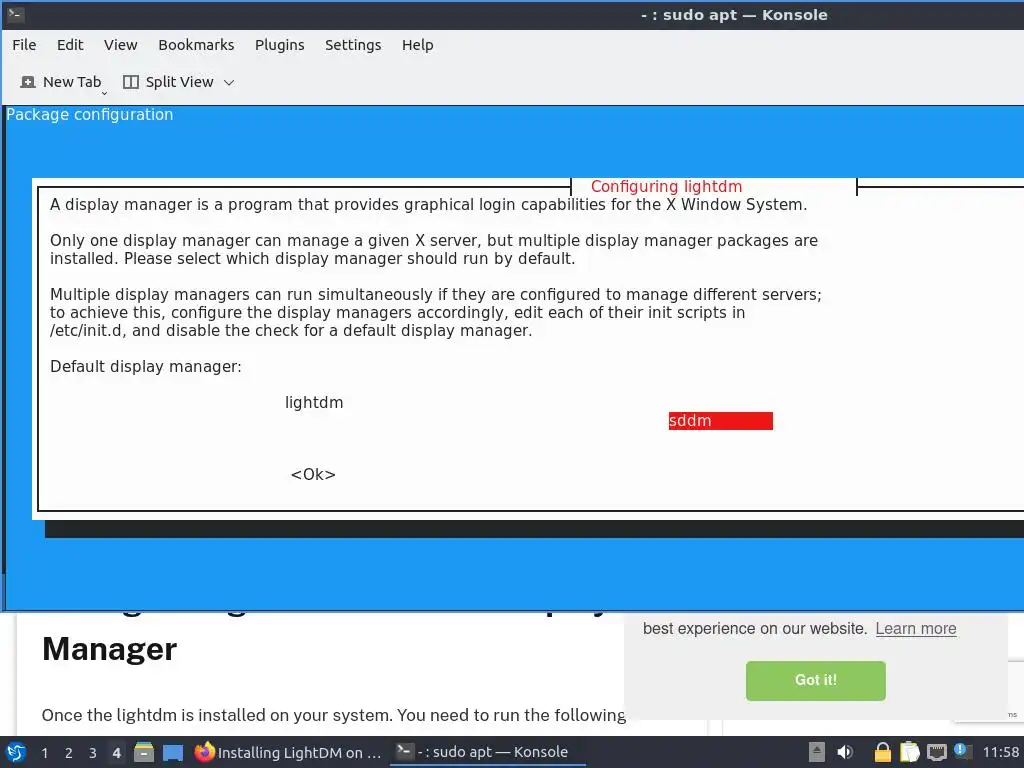Open the Settings menu
The image size is (1024, 768).
coord(353,45)
